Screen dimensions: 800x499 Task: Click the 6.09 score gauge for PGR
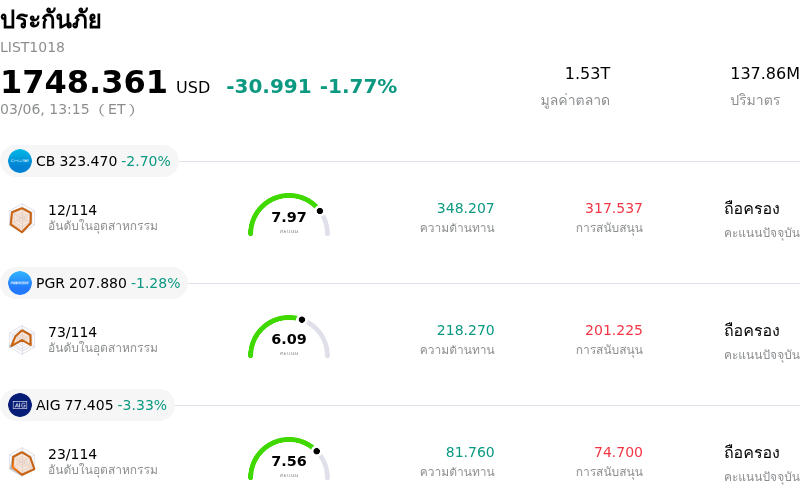pyautogui.click(x=289, y=339)
